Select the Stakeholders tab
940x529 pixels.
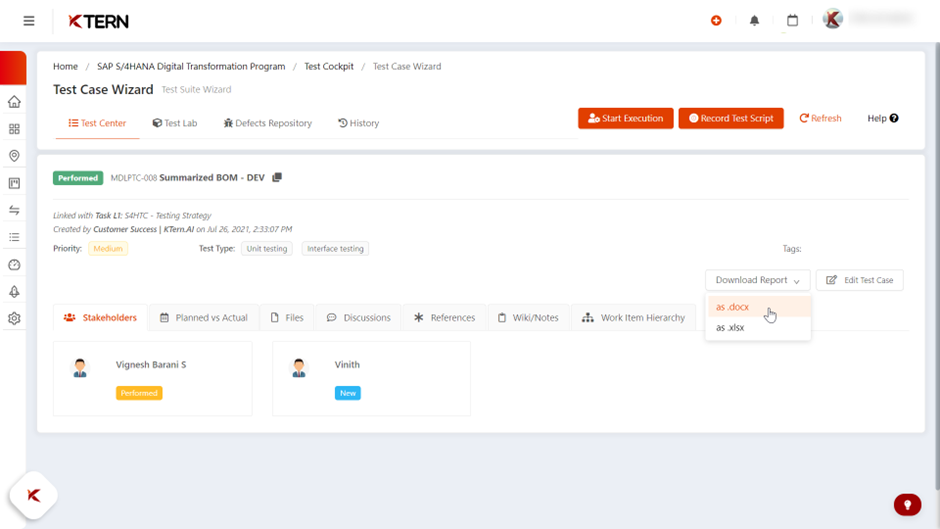(x=100, y=317)
